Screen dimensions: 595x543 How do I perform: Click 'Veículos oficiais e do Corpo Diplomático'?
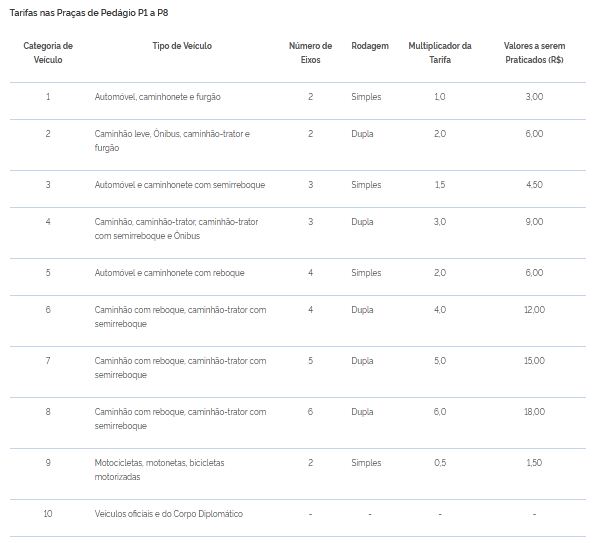tap(168, 514)
